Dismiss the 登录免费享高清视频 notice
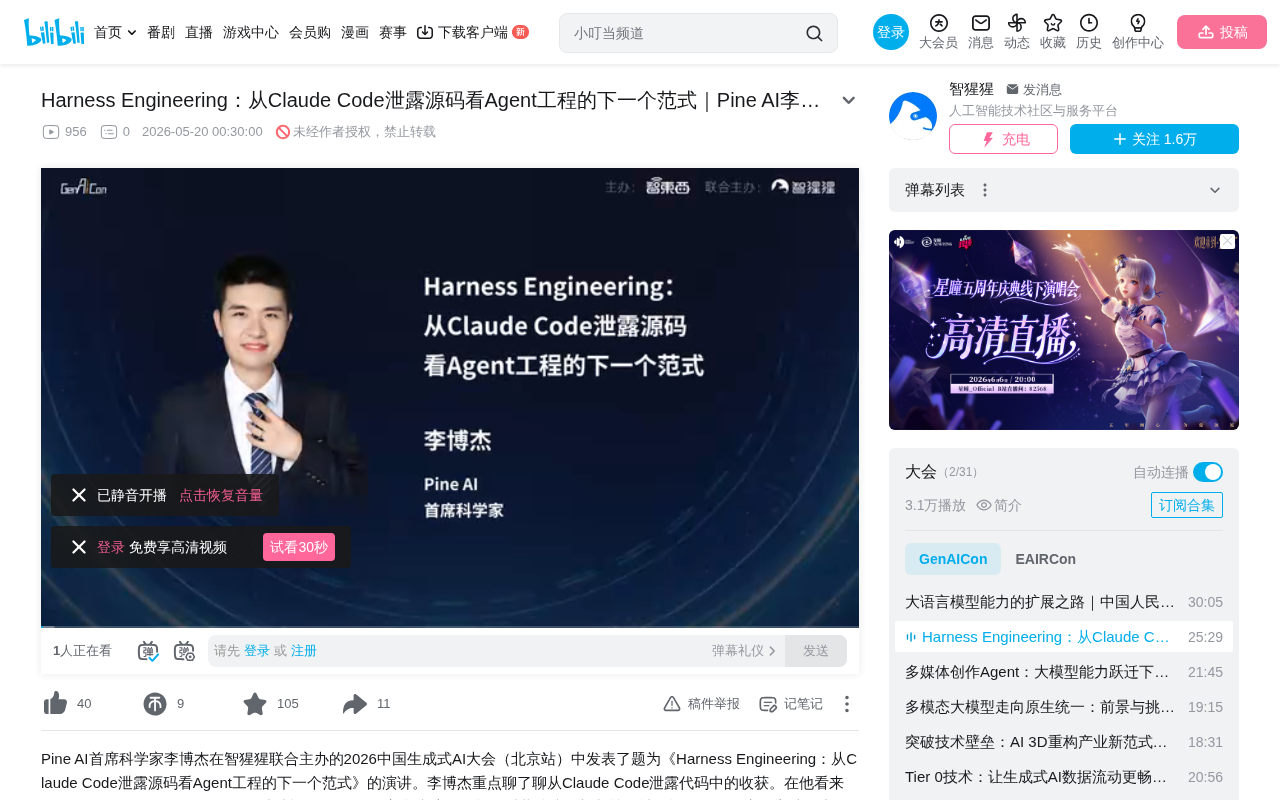 pyautogui.click(x=79, y=547)
